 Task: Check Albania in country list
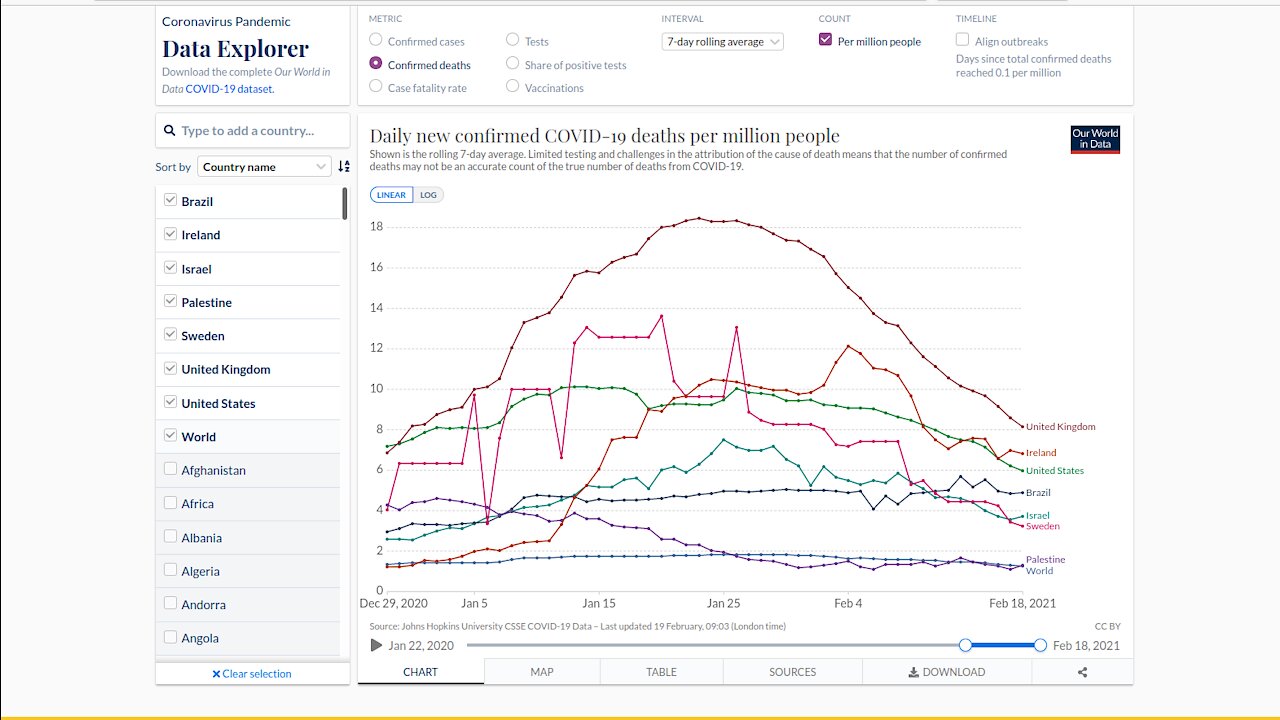click(170, 537)
